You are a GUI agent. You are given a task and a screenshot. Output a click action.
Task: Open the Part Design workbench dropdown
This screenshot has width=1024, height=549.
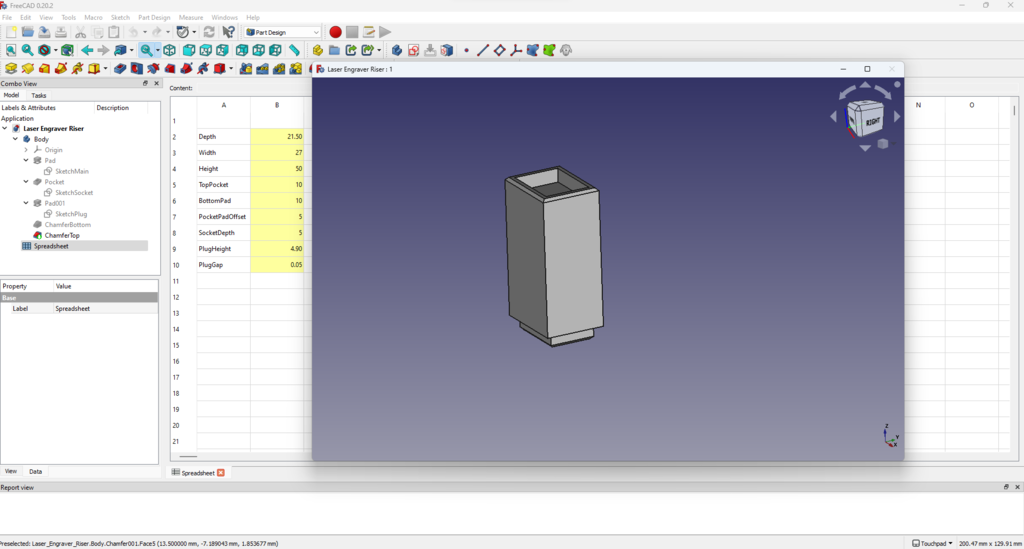tap(283, 32)
